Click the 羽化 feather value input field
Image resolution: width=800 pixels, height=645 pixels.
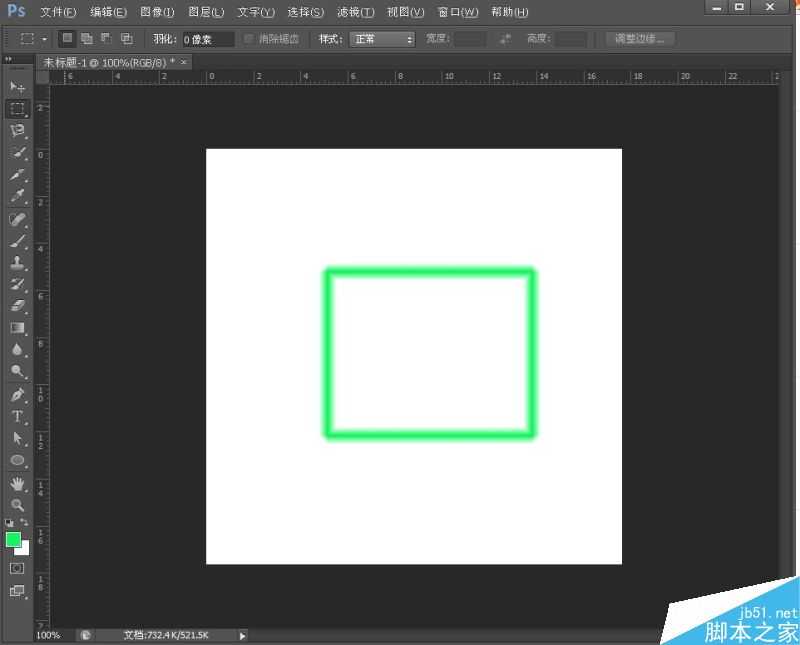pos(207,39)
